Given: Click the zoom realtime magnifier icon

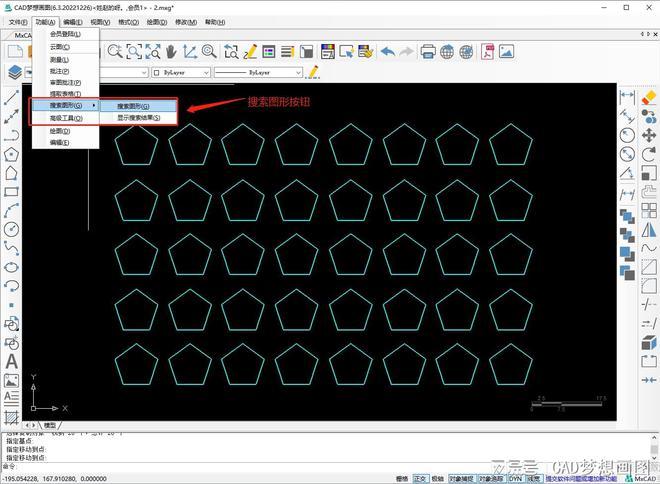Looking at the screenshot, I should coord(115,51).
